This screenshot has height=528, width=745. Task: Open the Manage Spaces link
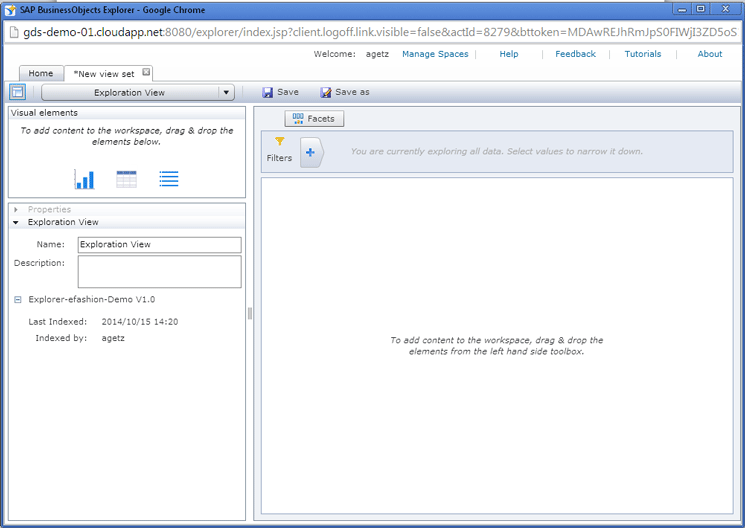435,54
